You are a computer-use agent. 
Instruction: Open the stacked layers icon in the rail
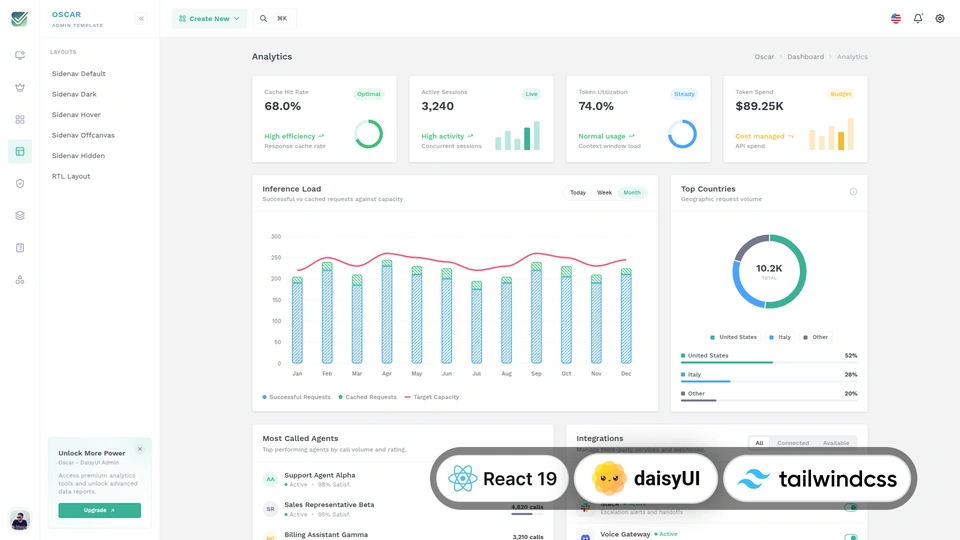(x=20, y=216)
